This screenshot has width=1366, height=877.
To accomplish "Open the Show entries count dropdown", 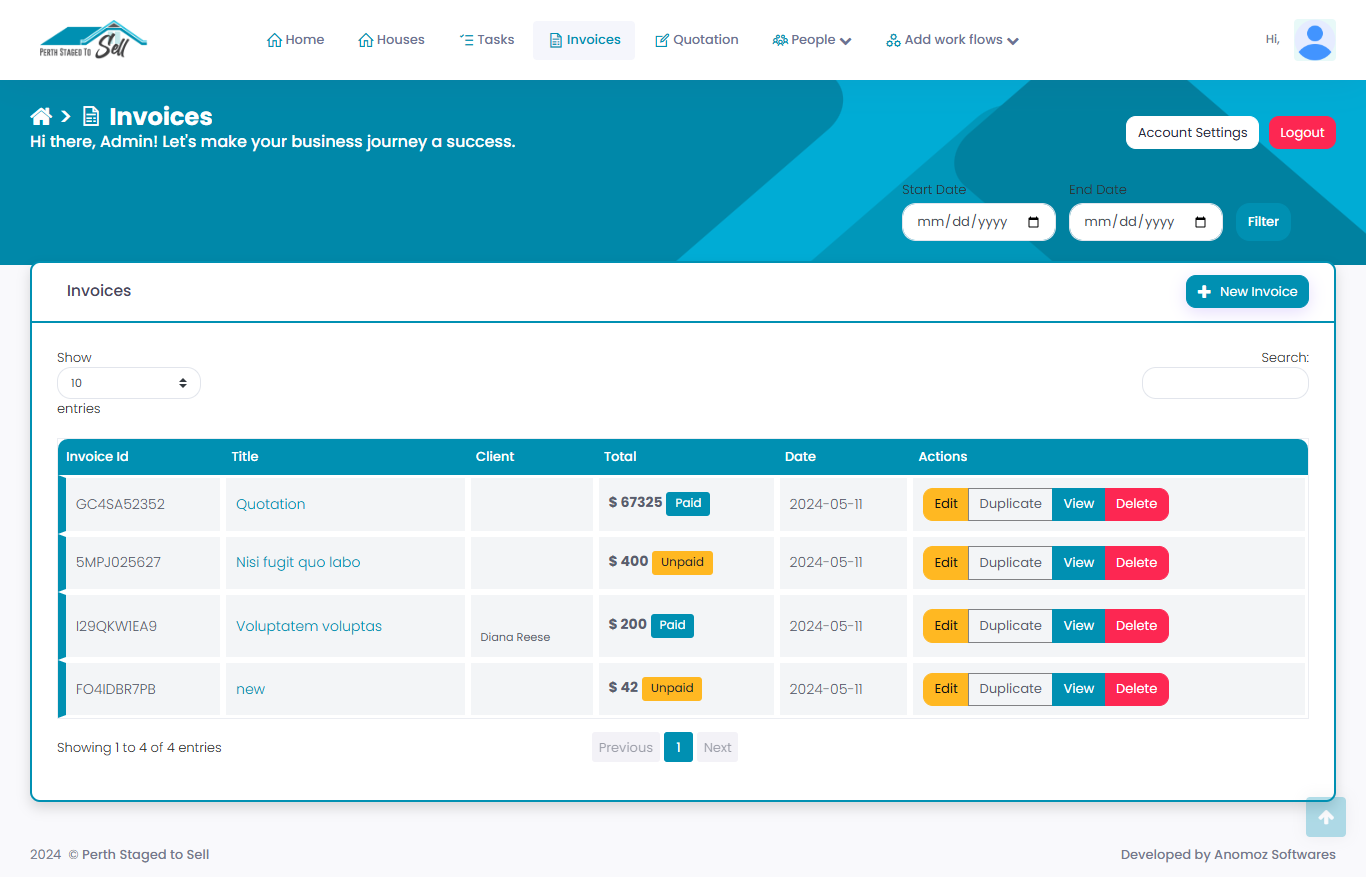I will tap(129, 383).
